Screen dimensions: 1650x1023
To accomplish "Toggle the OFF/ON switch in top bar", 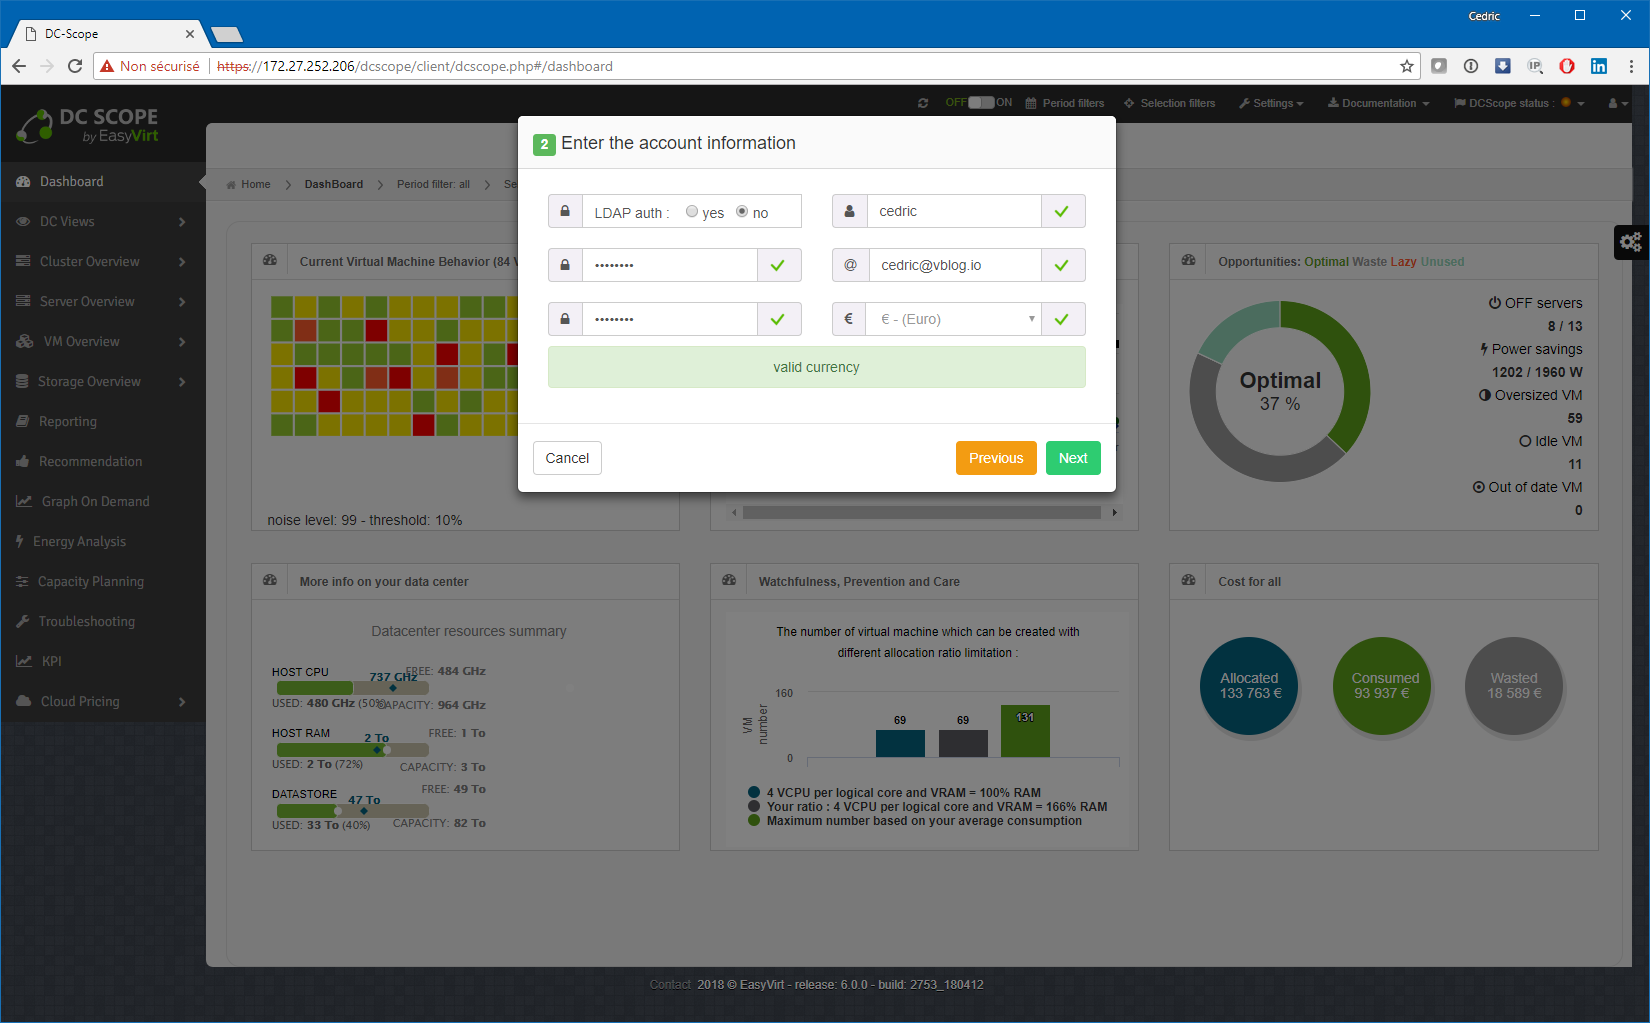I will click(980, 103).
